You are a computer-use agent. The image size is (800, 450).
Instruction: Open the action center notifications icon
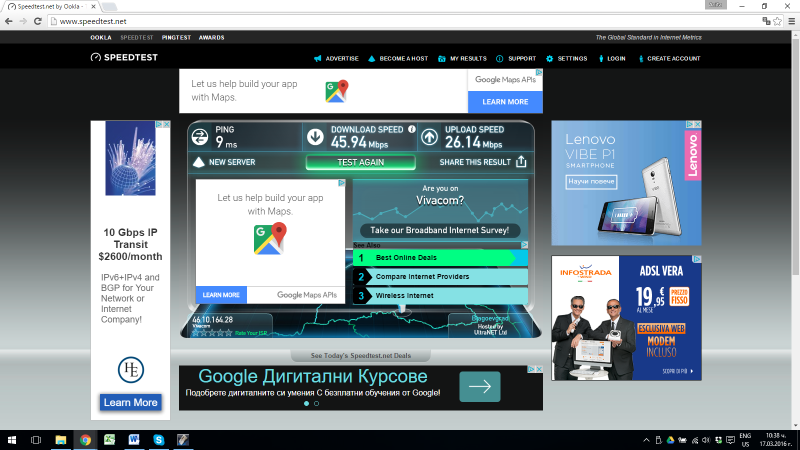coord(731,440)
